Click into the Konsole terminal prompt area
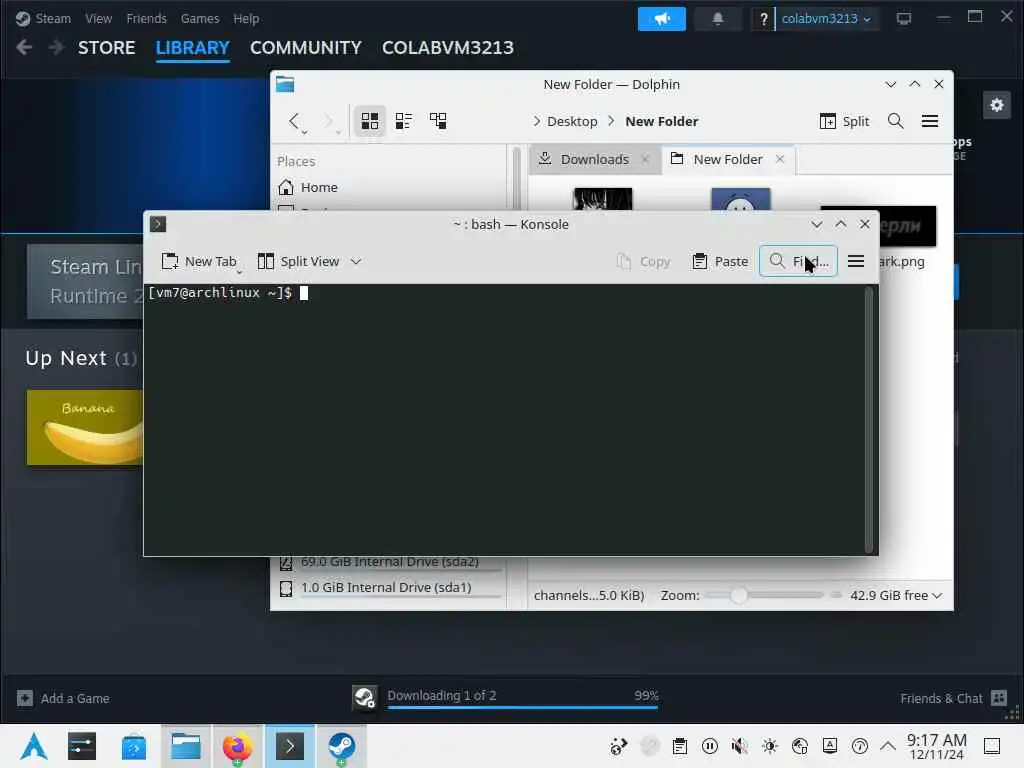Screen dimensions: 1024x768 coord(504,419)
